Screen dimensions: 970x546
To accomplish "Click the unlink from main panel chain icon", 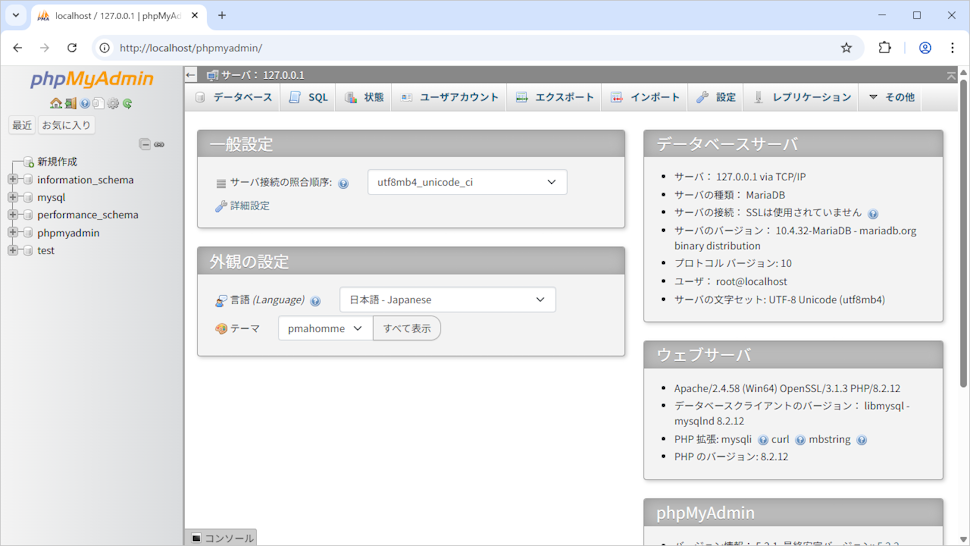I will (x=159, y=144).
